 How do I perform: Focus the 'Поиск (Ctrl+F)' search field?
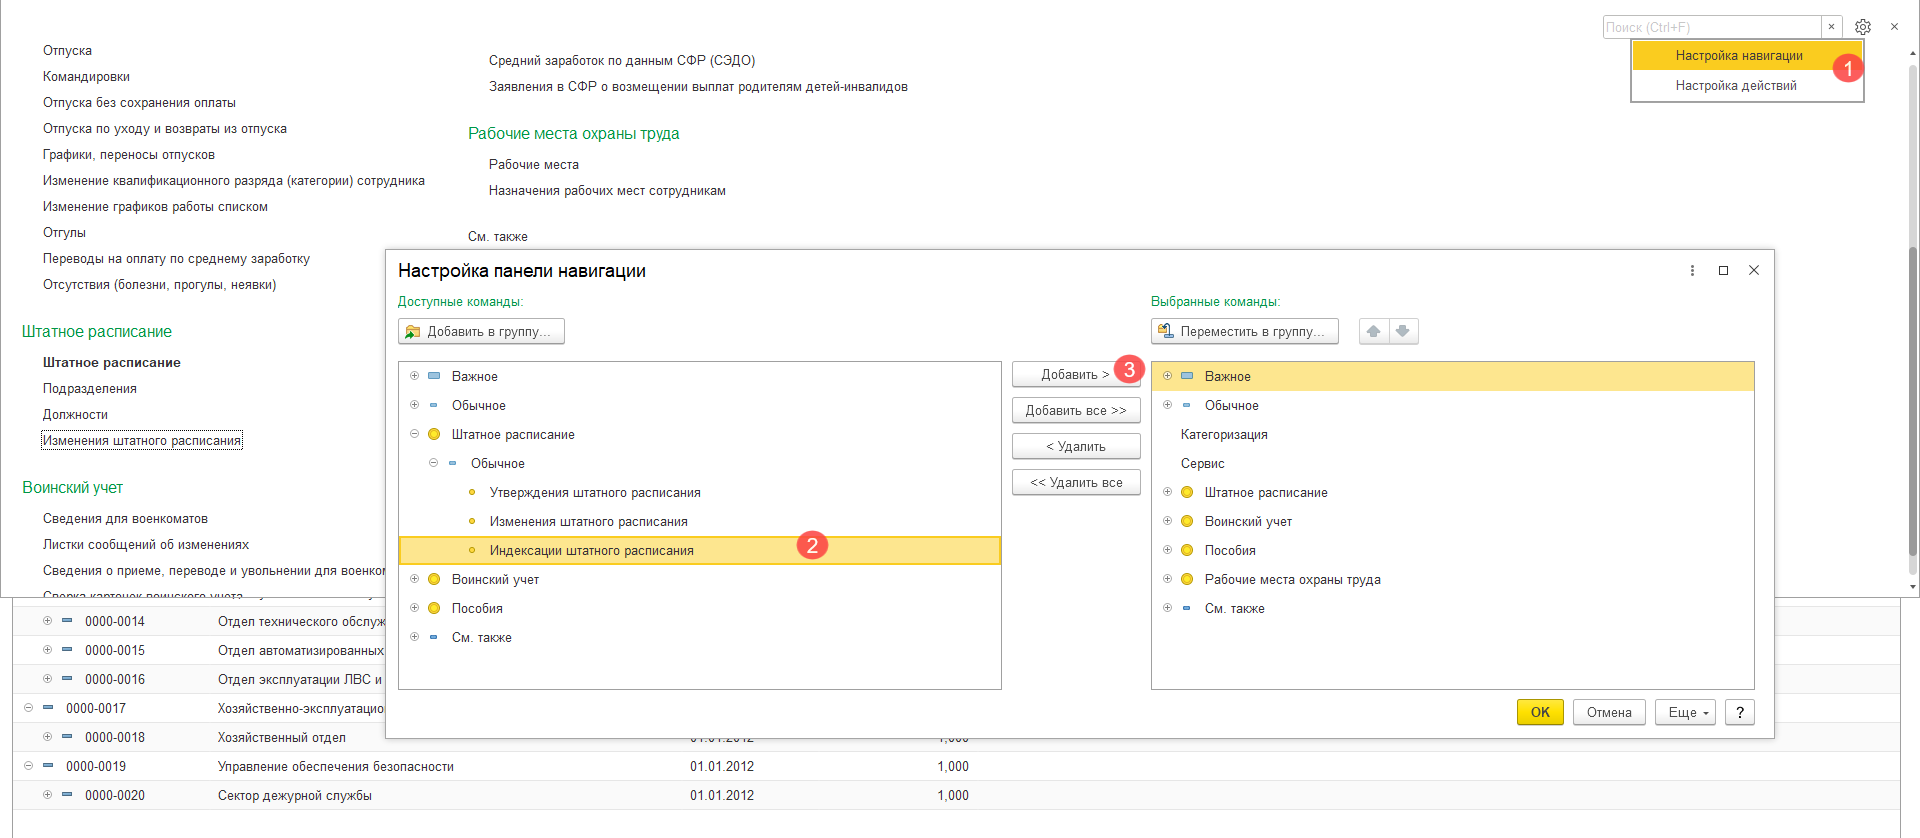point(1712,27)
